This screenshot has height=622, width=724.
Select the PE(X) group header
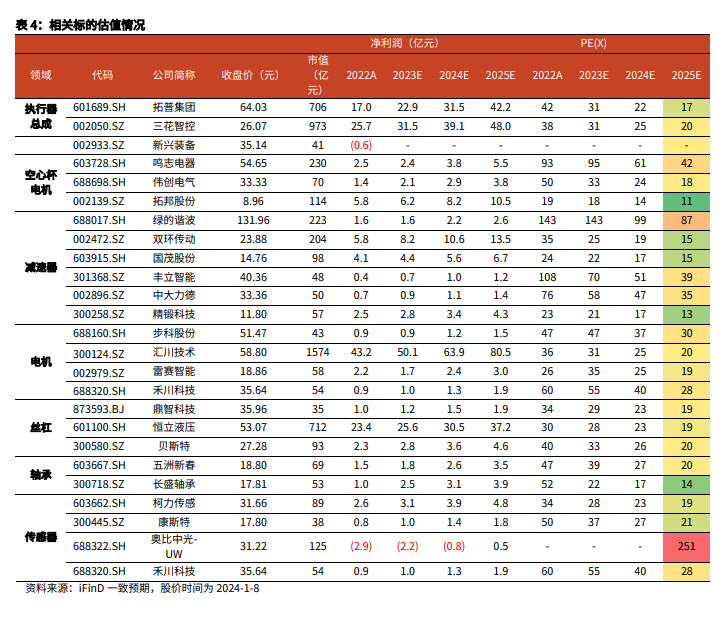593,43
